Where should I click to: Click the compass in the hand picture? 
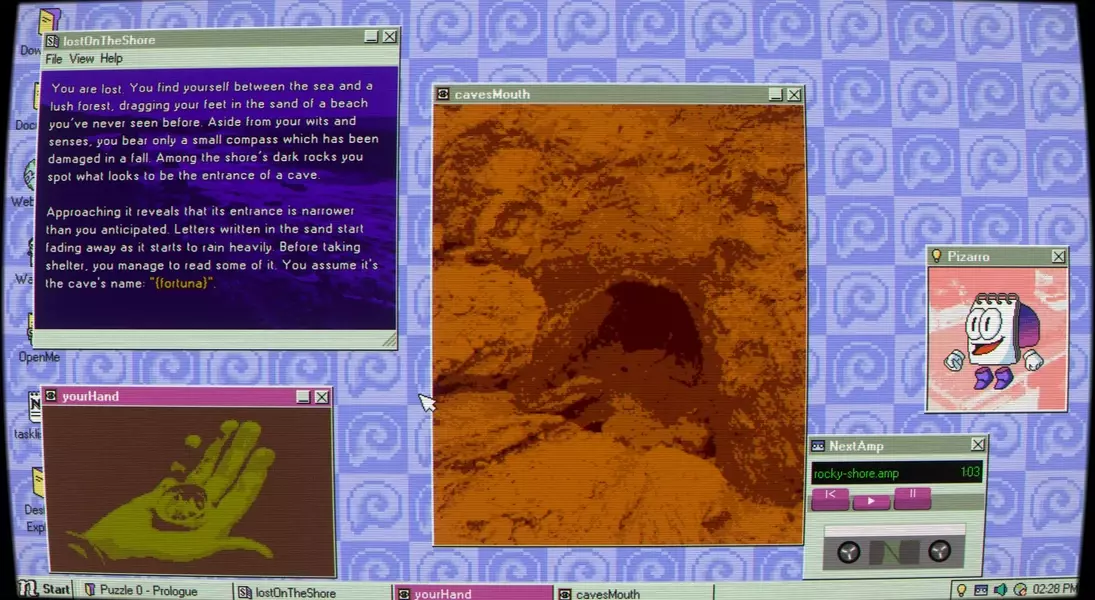[182, 504]
